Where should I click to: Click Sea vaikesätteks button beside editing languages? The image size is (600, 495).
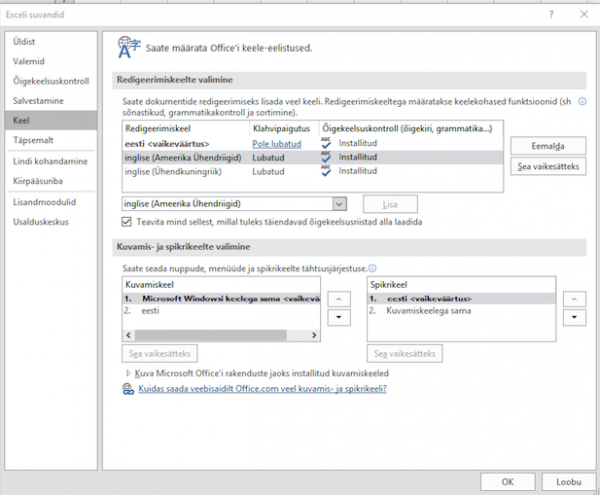548,166
